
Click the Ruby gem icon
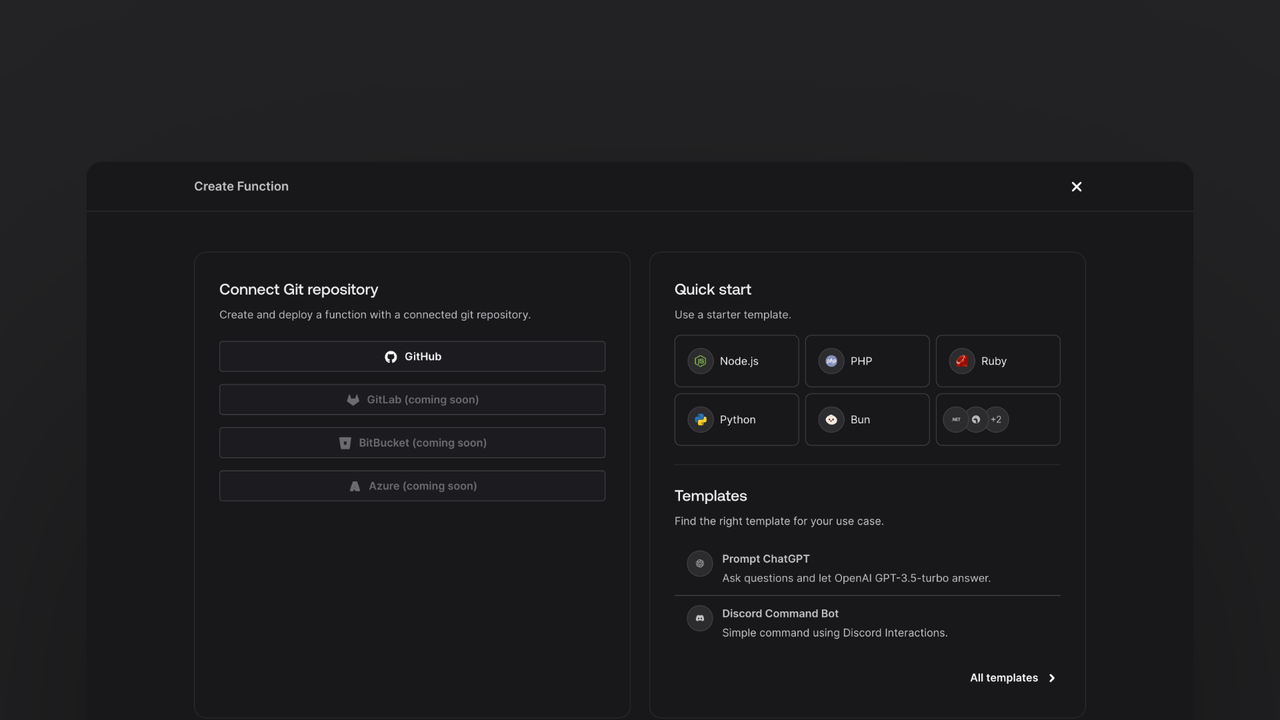[x=961, y=361]
